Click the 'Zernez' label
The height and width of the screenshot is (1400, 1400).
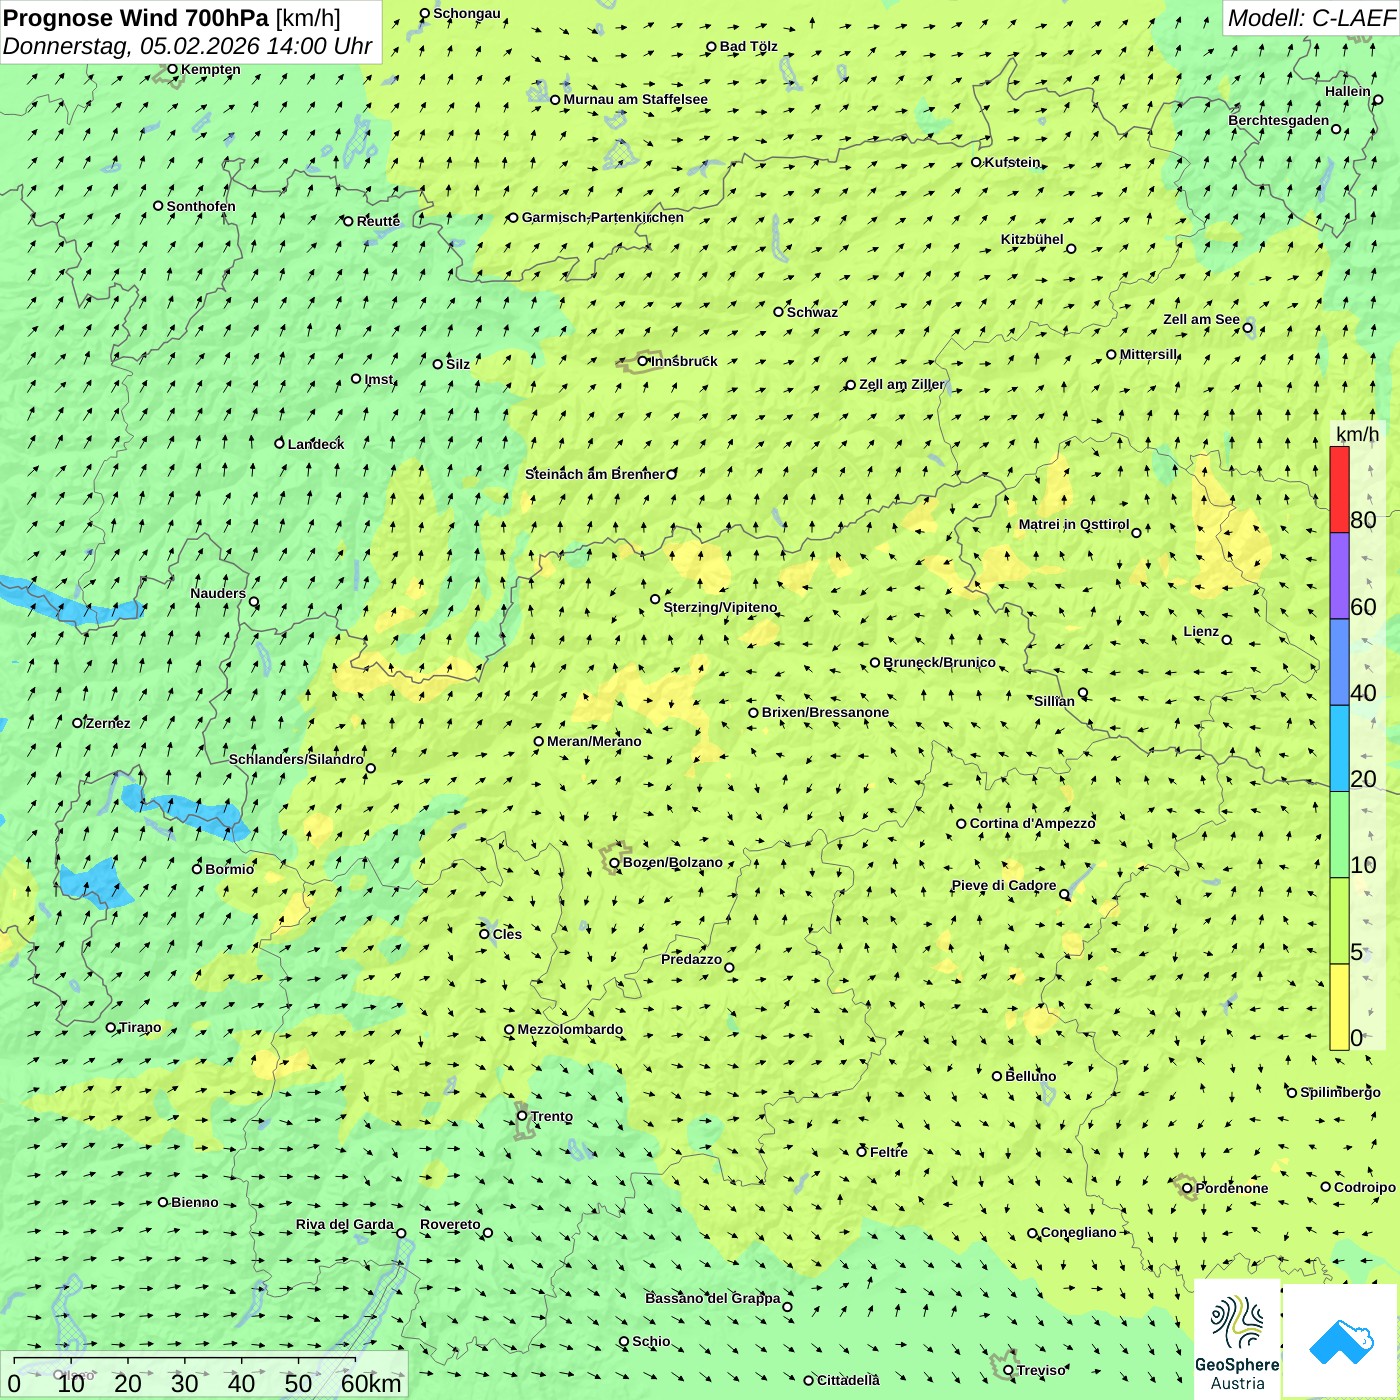108,723
